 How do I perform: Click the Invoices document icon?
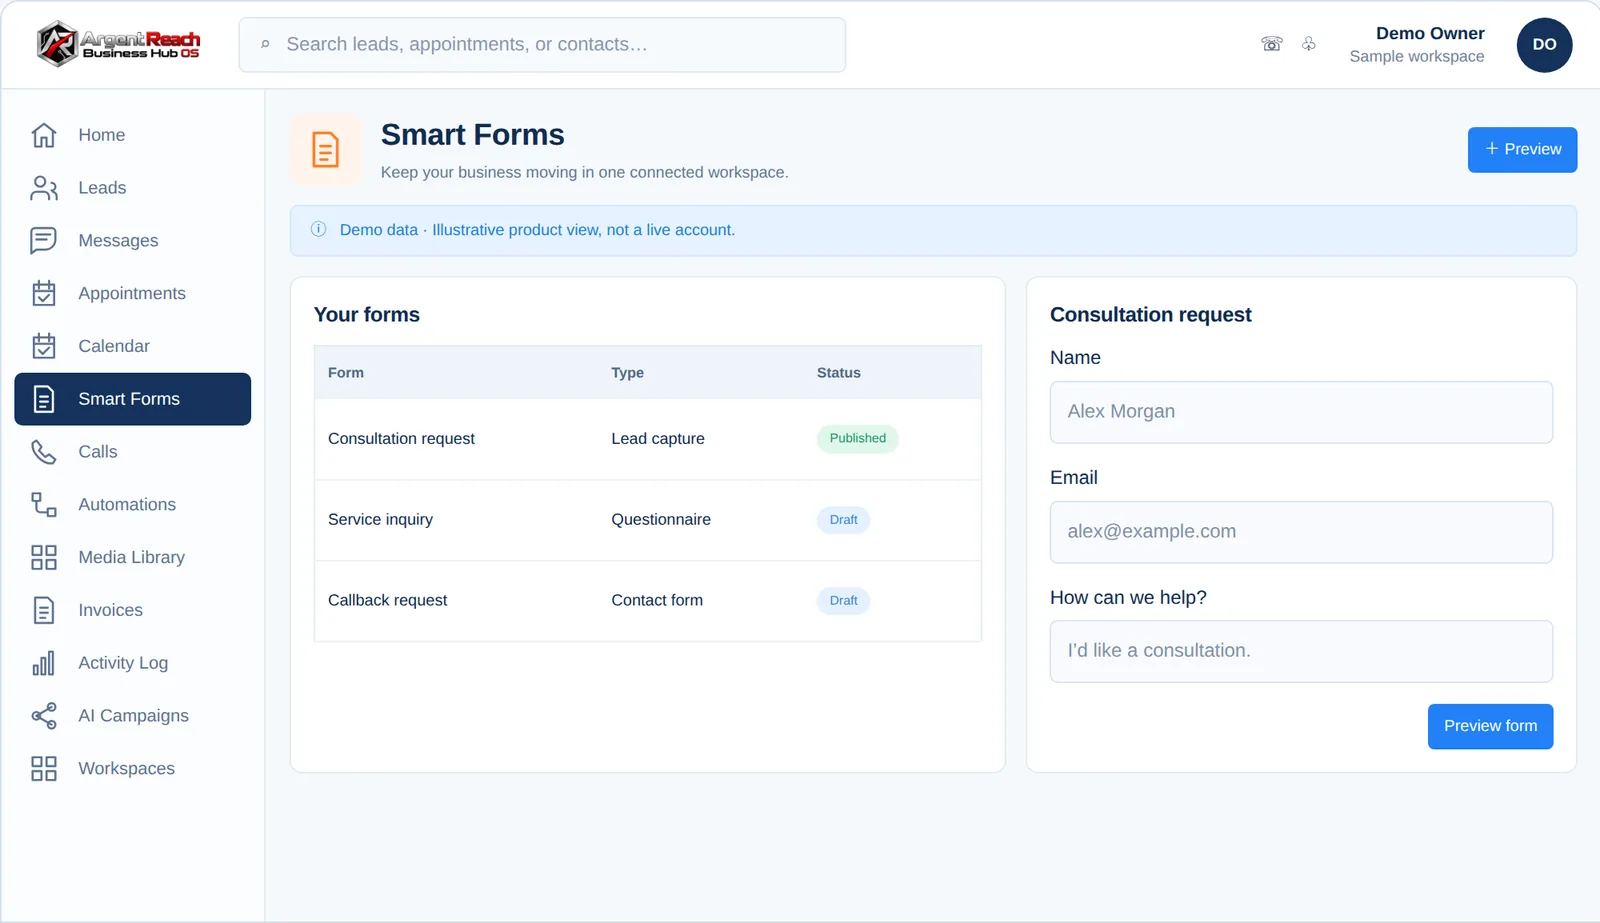[x=44, y=610]
